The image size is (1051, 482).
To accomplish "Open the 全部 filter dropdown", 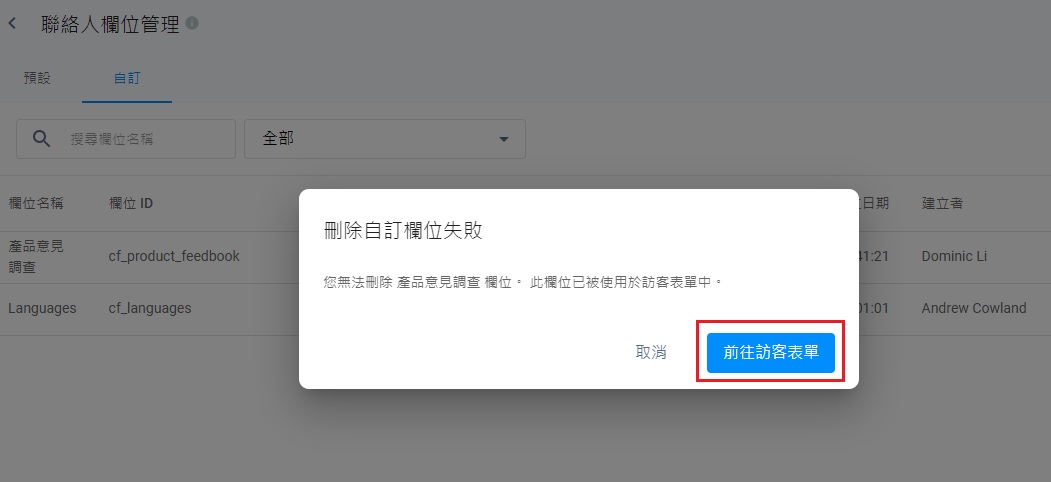I will [x=385, y=139].
